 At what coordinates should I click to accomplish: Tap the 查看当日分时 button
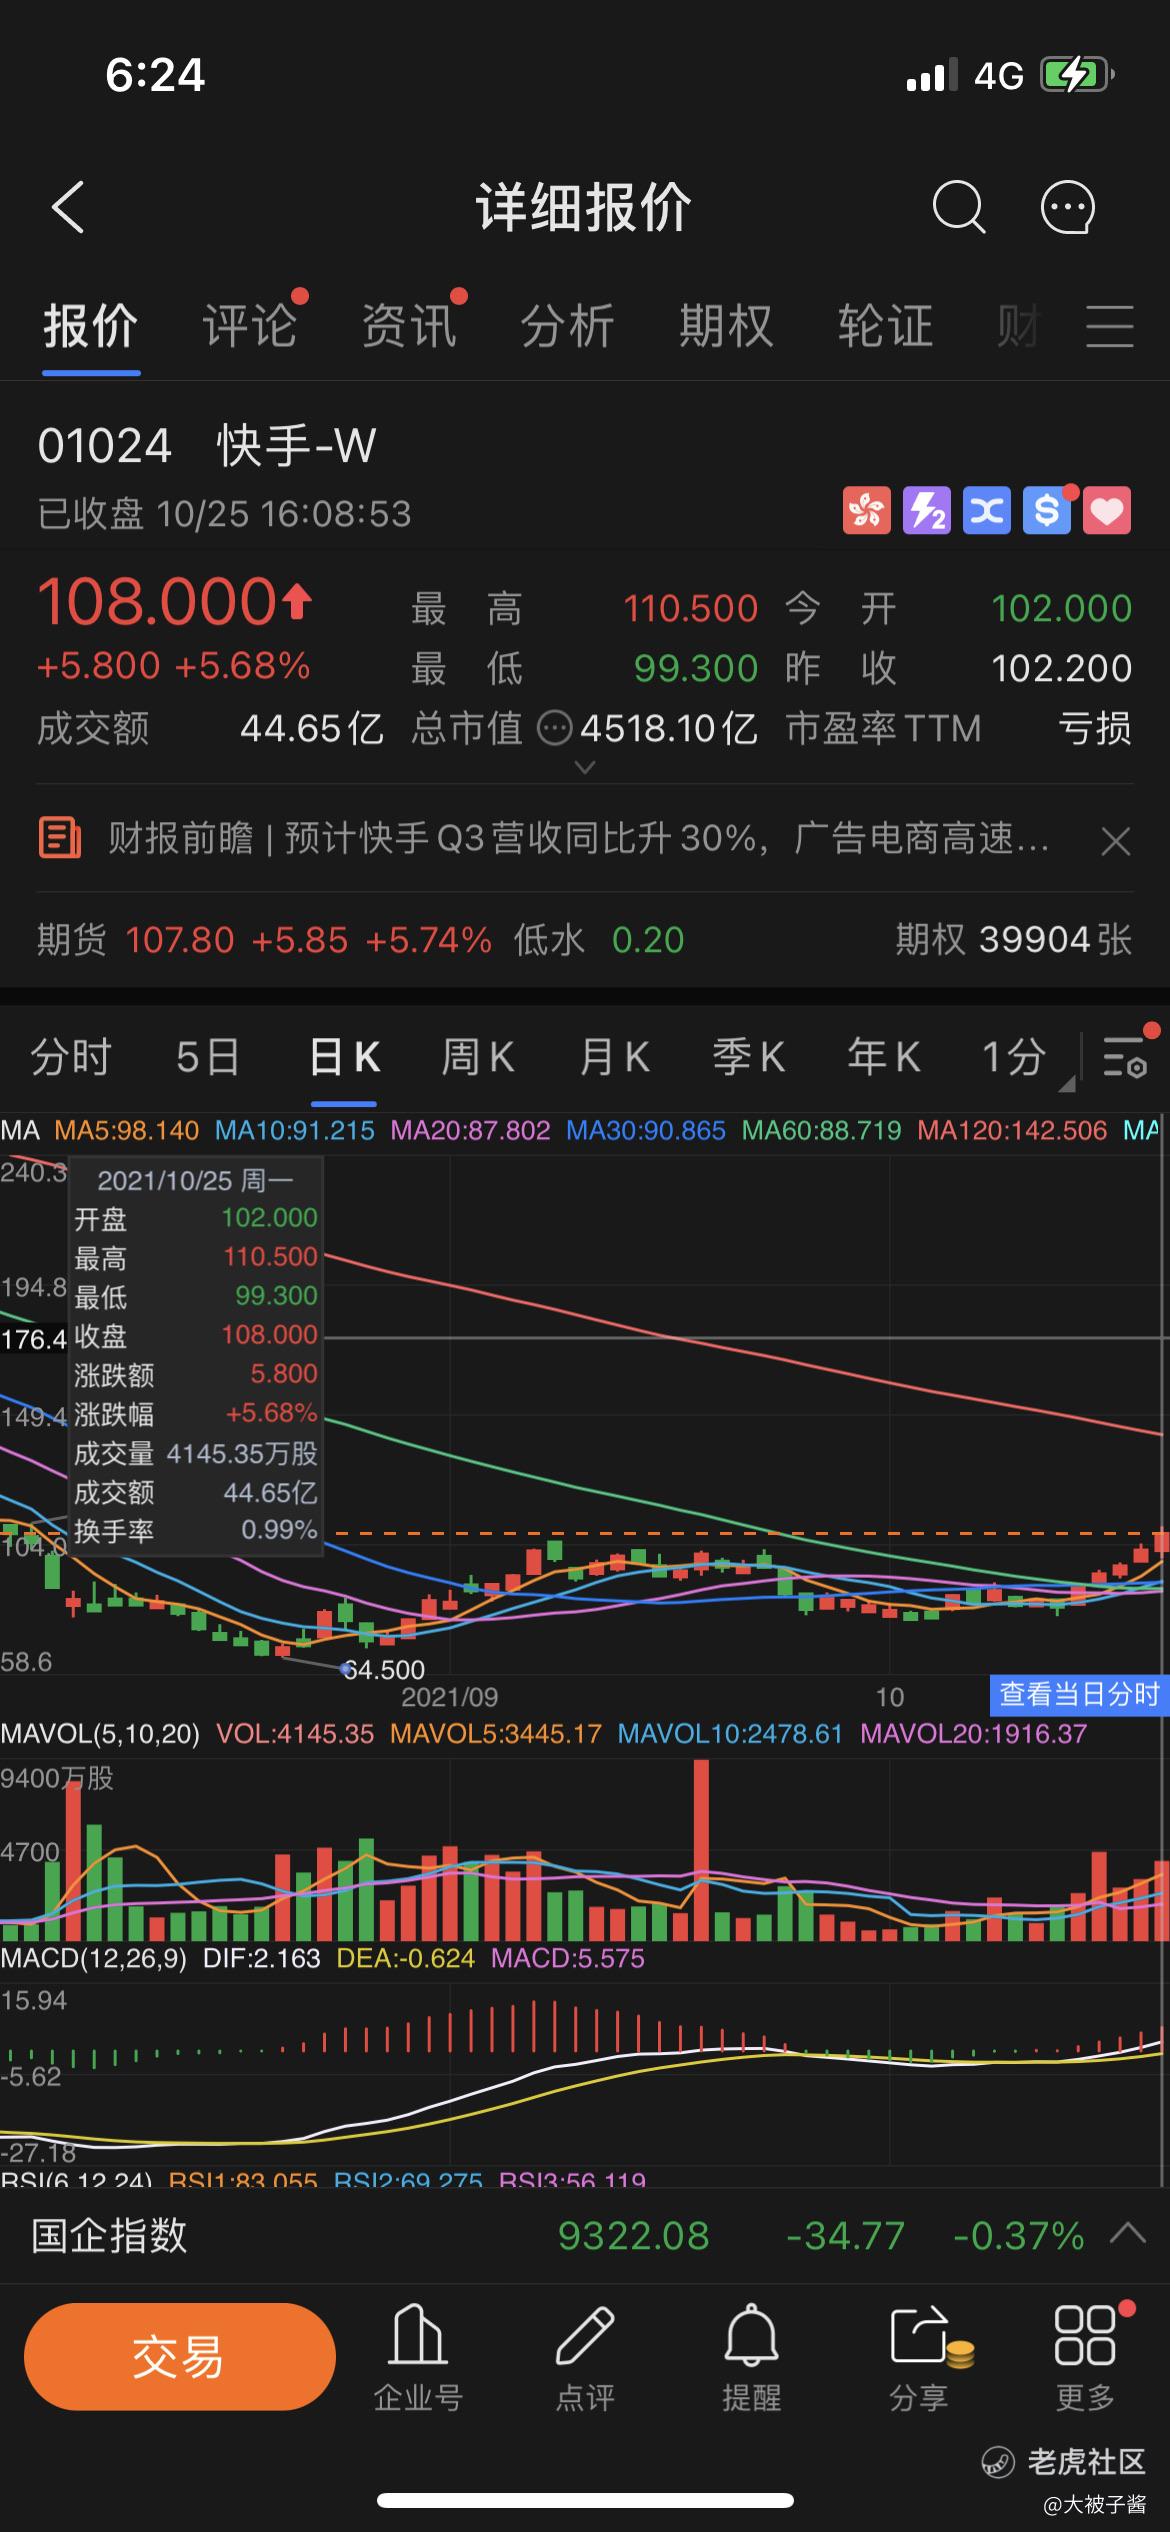click(x=1079, y=1693)
